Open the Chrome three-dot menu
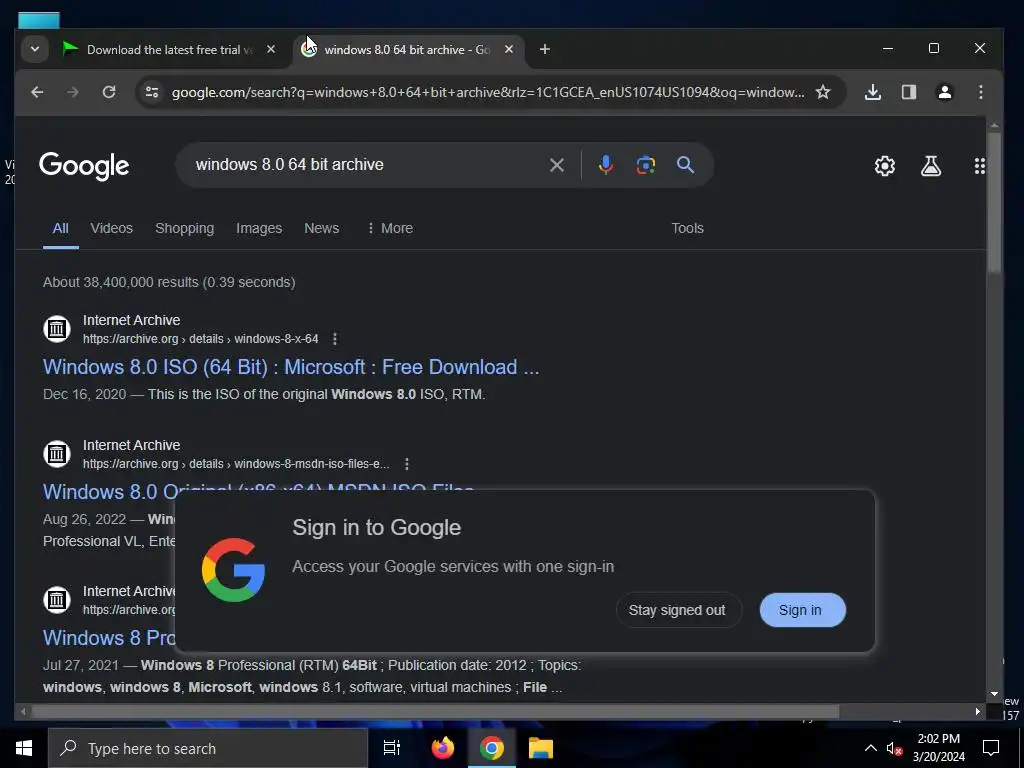This screenshot has width=1024, height=768. [x=980, y=92]
